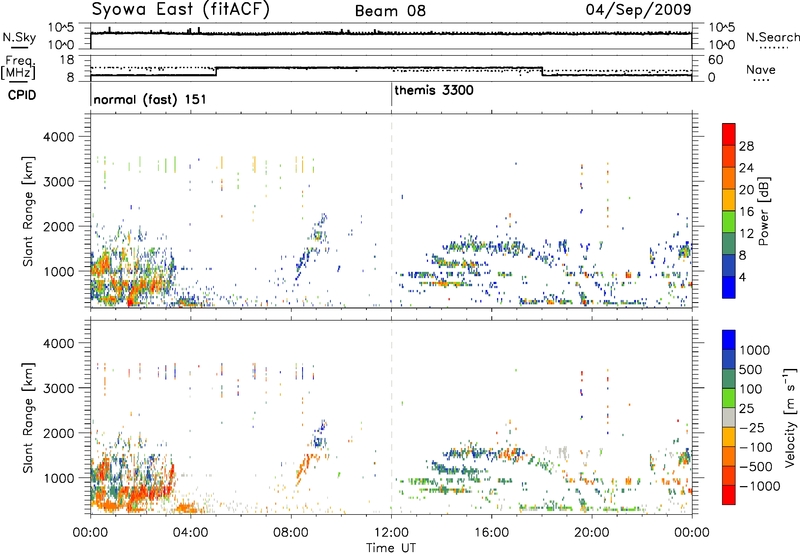
Task: Click the 'Nave' legend label
Action: pyautogui.click(x=761, y=69)
